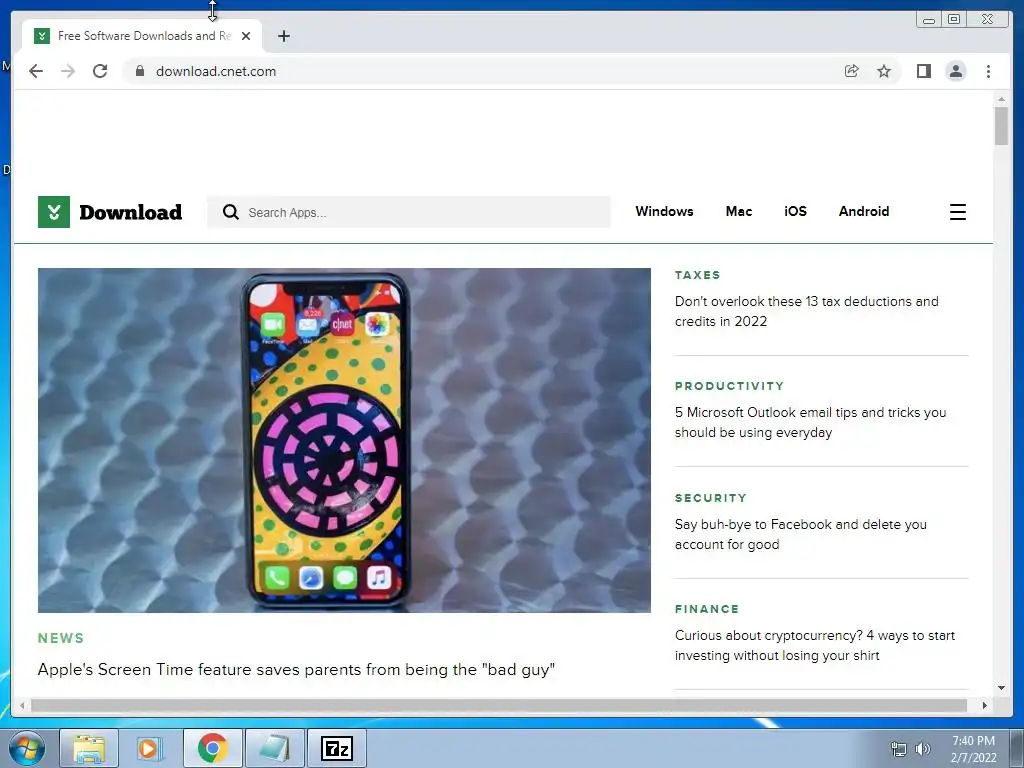Open Apple's Screen Time feature article
The width and height of the screenshot is (1024, 768).
click(296, 669)
